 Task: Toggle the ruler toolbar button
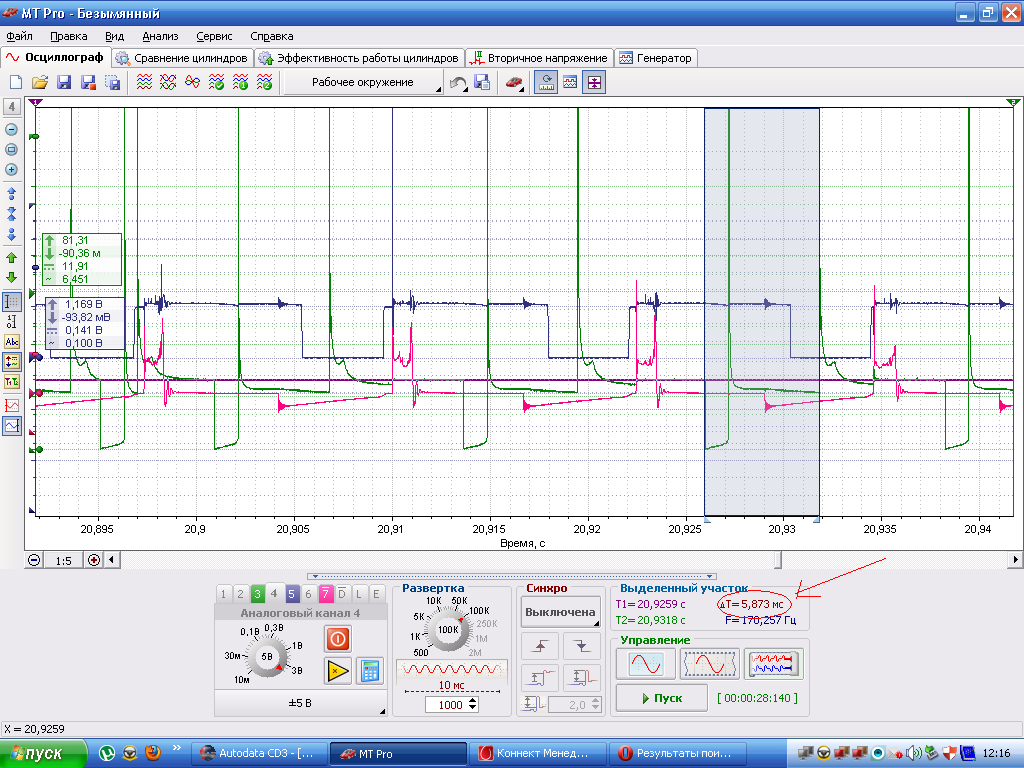point(546,83)
